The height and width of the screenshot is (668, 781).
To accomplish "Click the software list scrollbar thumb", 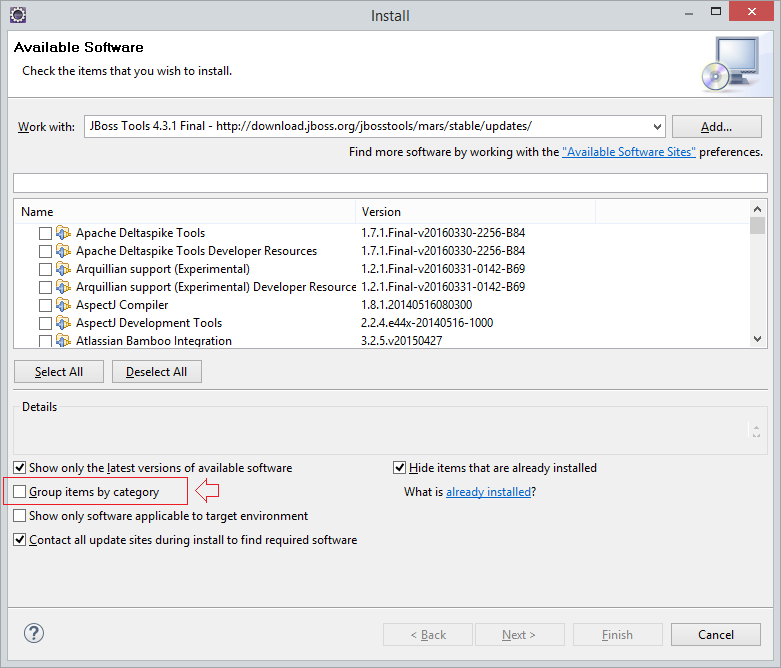I will (x=757, y=225).
